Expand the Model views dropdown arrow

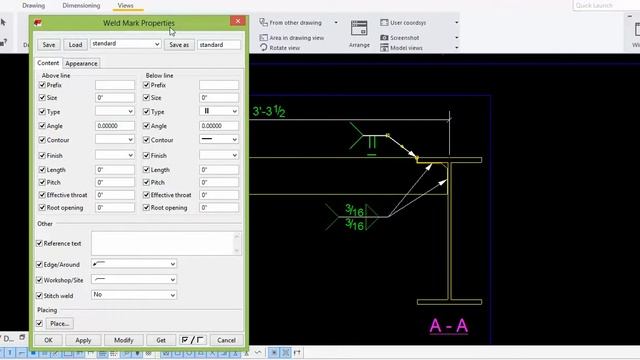(456, 48)
